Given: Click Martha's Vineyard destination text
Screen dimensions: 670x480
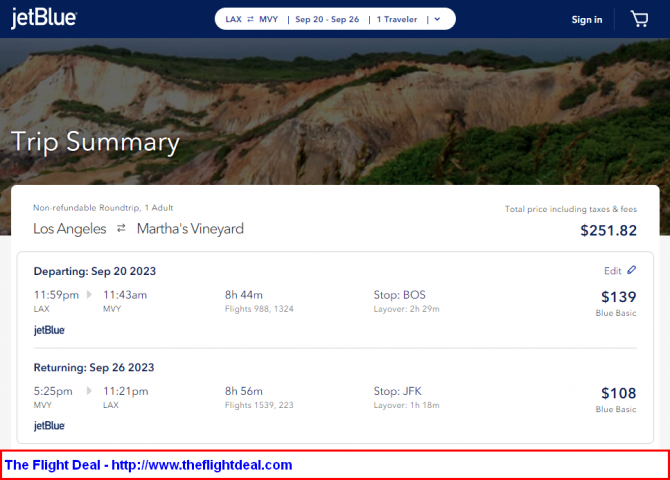Looking at the screenshot, I should pyautogui.click(x=190, y=229).
